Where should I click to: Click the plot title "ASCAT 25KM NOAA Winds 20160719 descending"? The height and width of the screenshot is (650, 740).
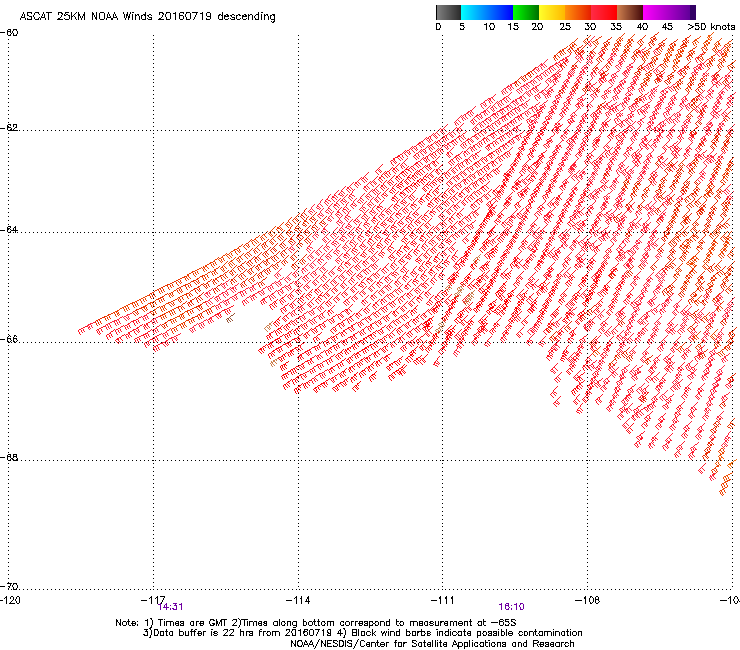(147, 16)
